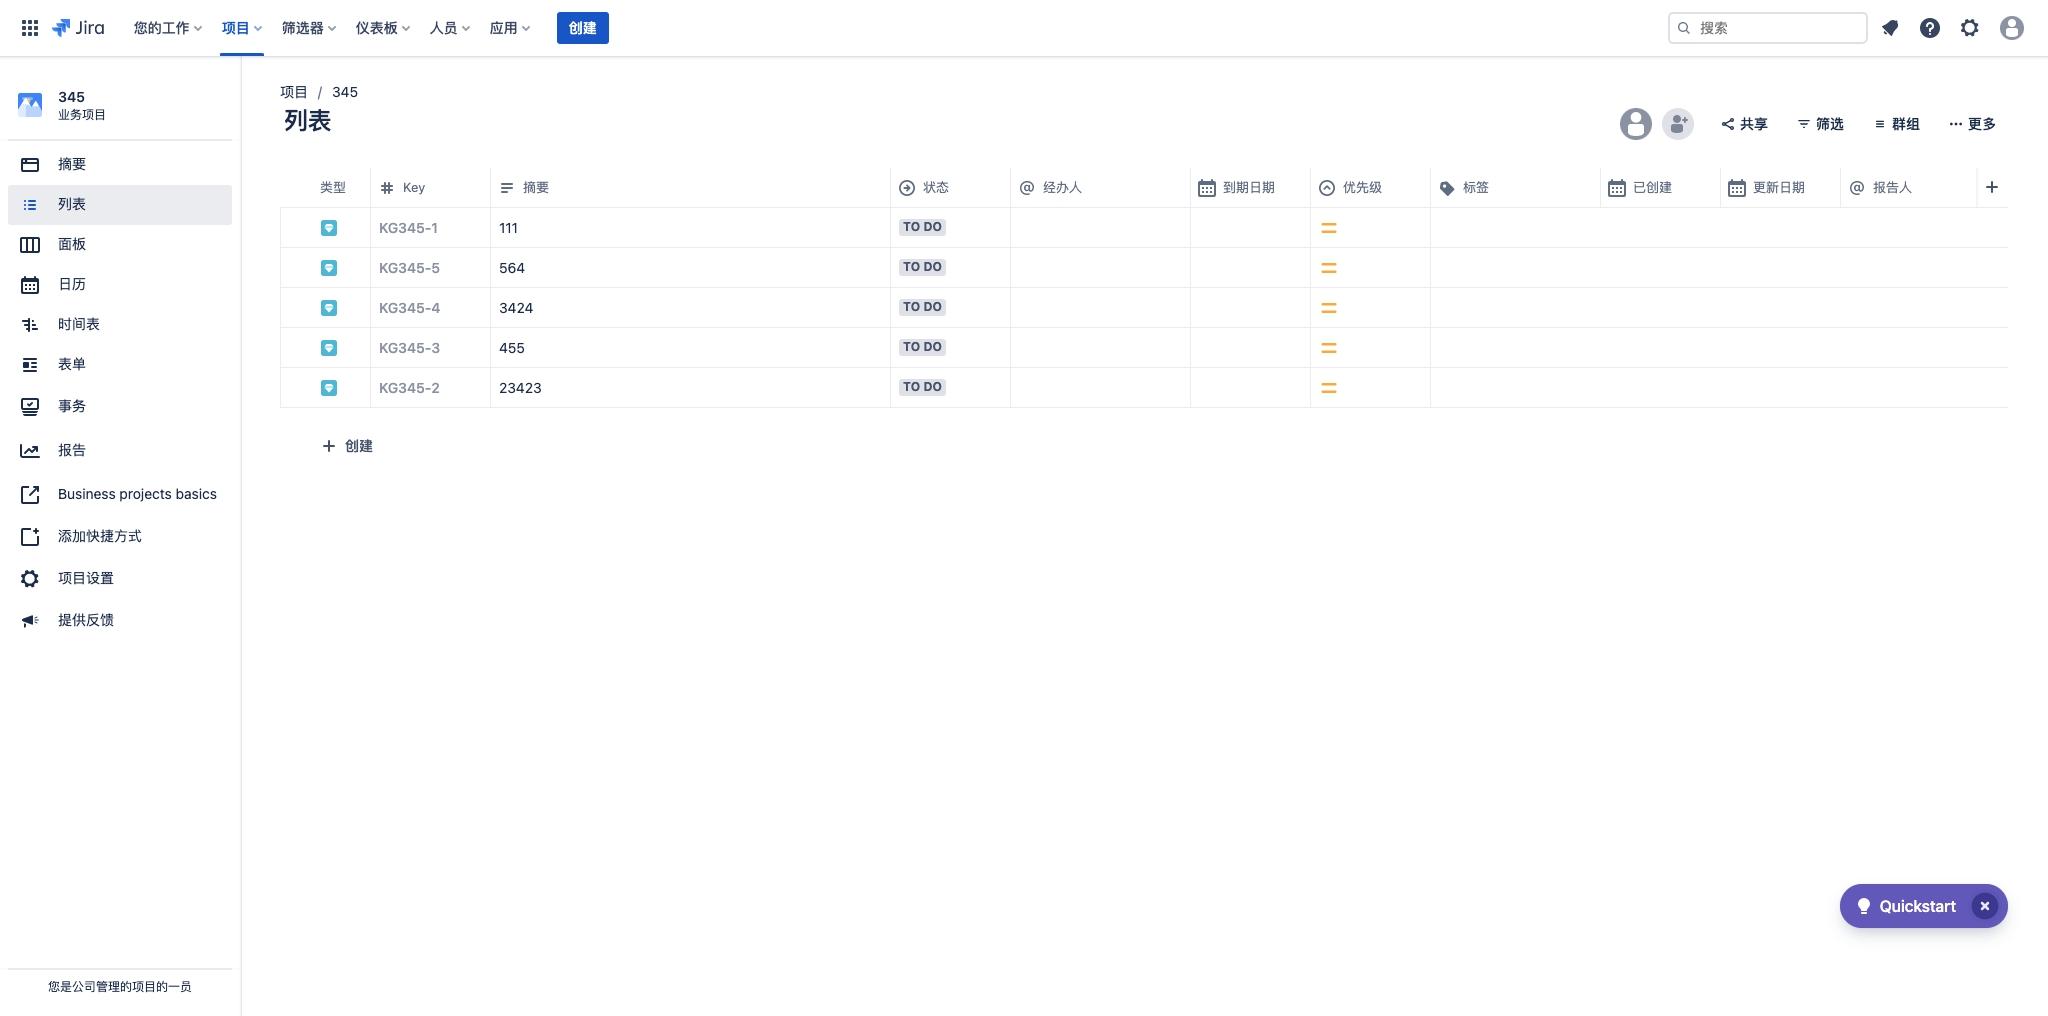Expand the 人员 dropdown
Viewport: 2048px width, 1016px height.
tap(450, 28)
